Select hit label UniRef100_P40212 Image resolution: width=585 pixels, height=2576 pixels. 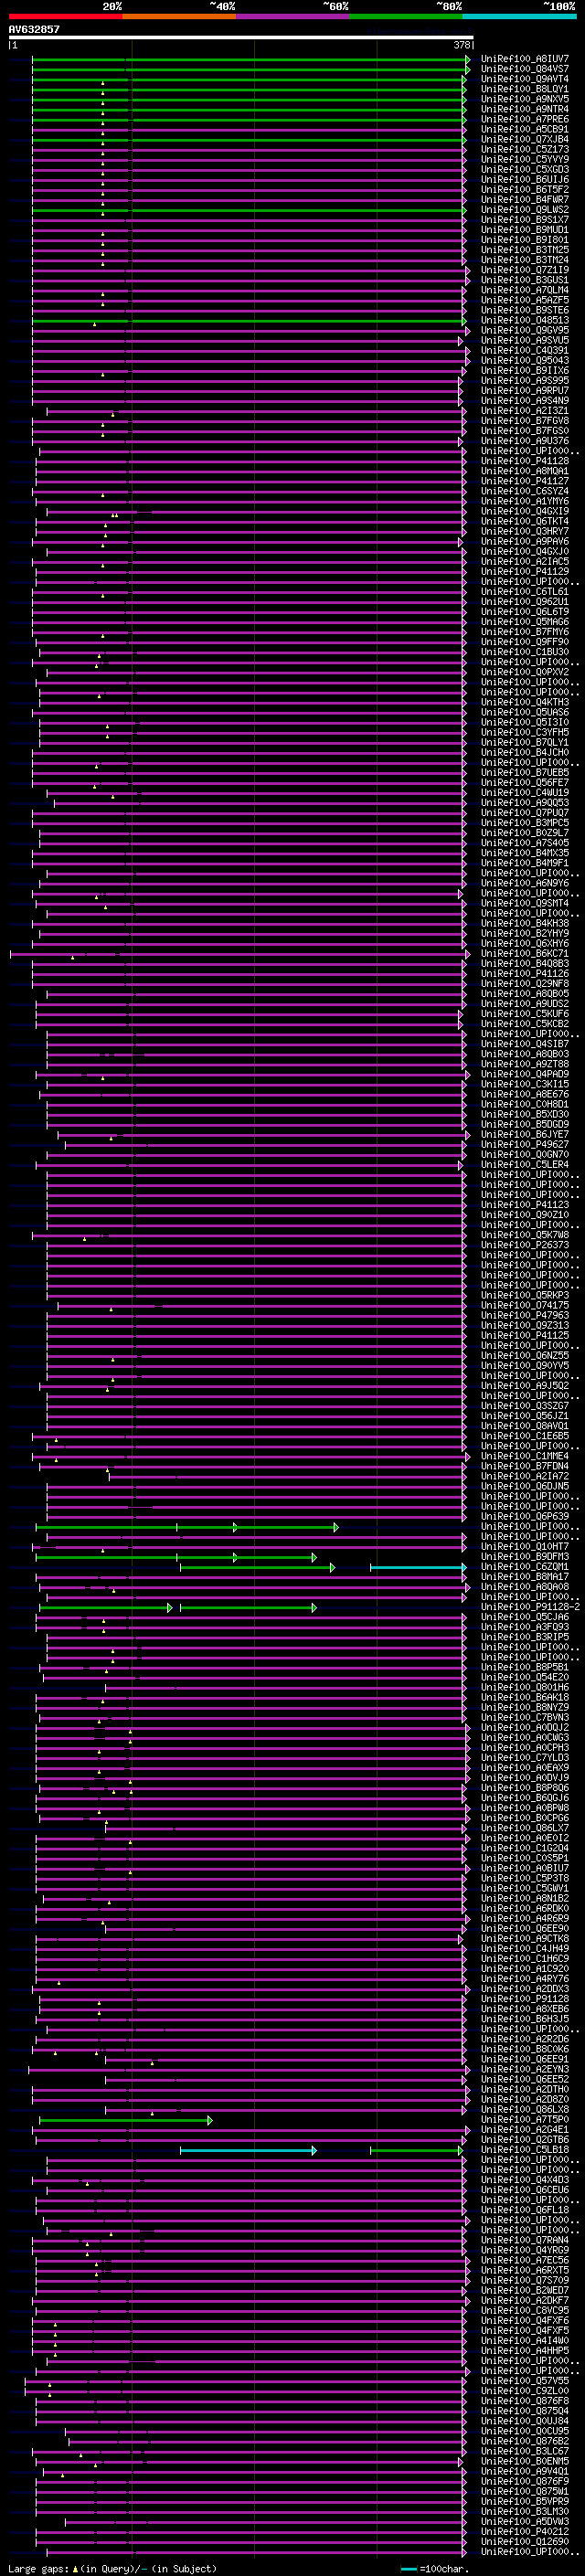click(x=525, y=2531)
